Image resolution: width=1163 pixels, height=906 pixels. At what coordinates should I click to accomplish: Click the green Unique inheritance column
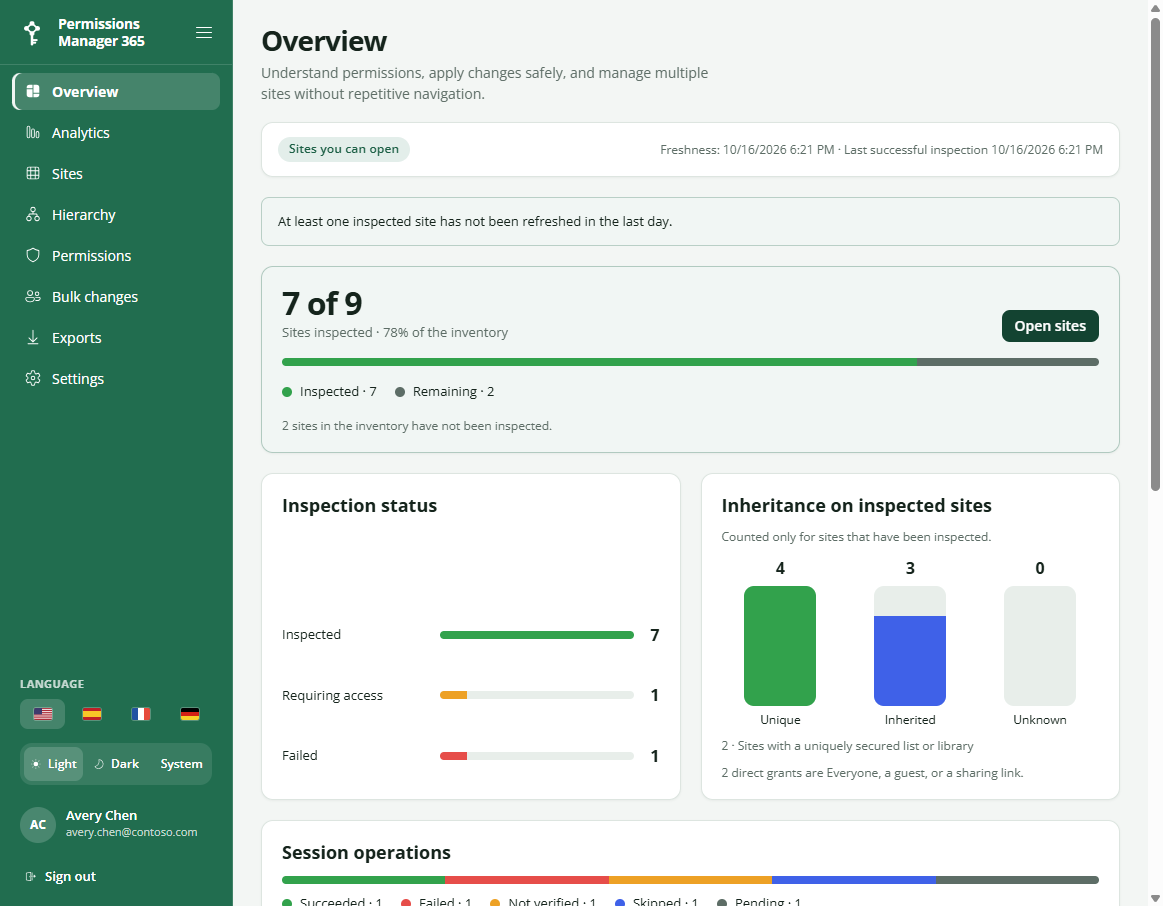(780, 646)
